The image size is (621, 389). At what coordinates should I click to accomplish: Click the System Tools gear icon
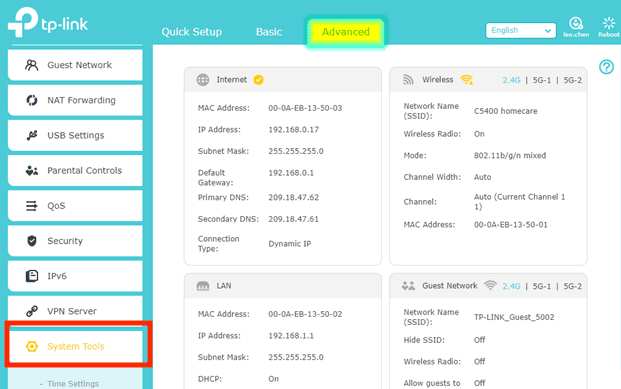32,346
